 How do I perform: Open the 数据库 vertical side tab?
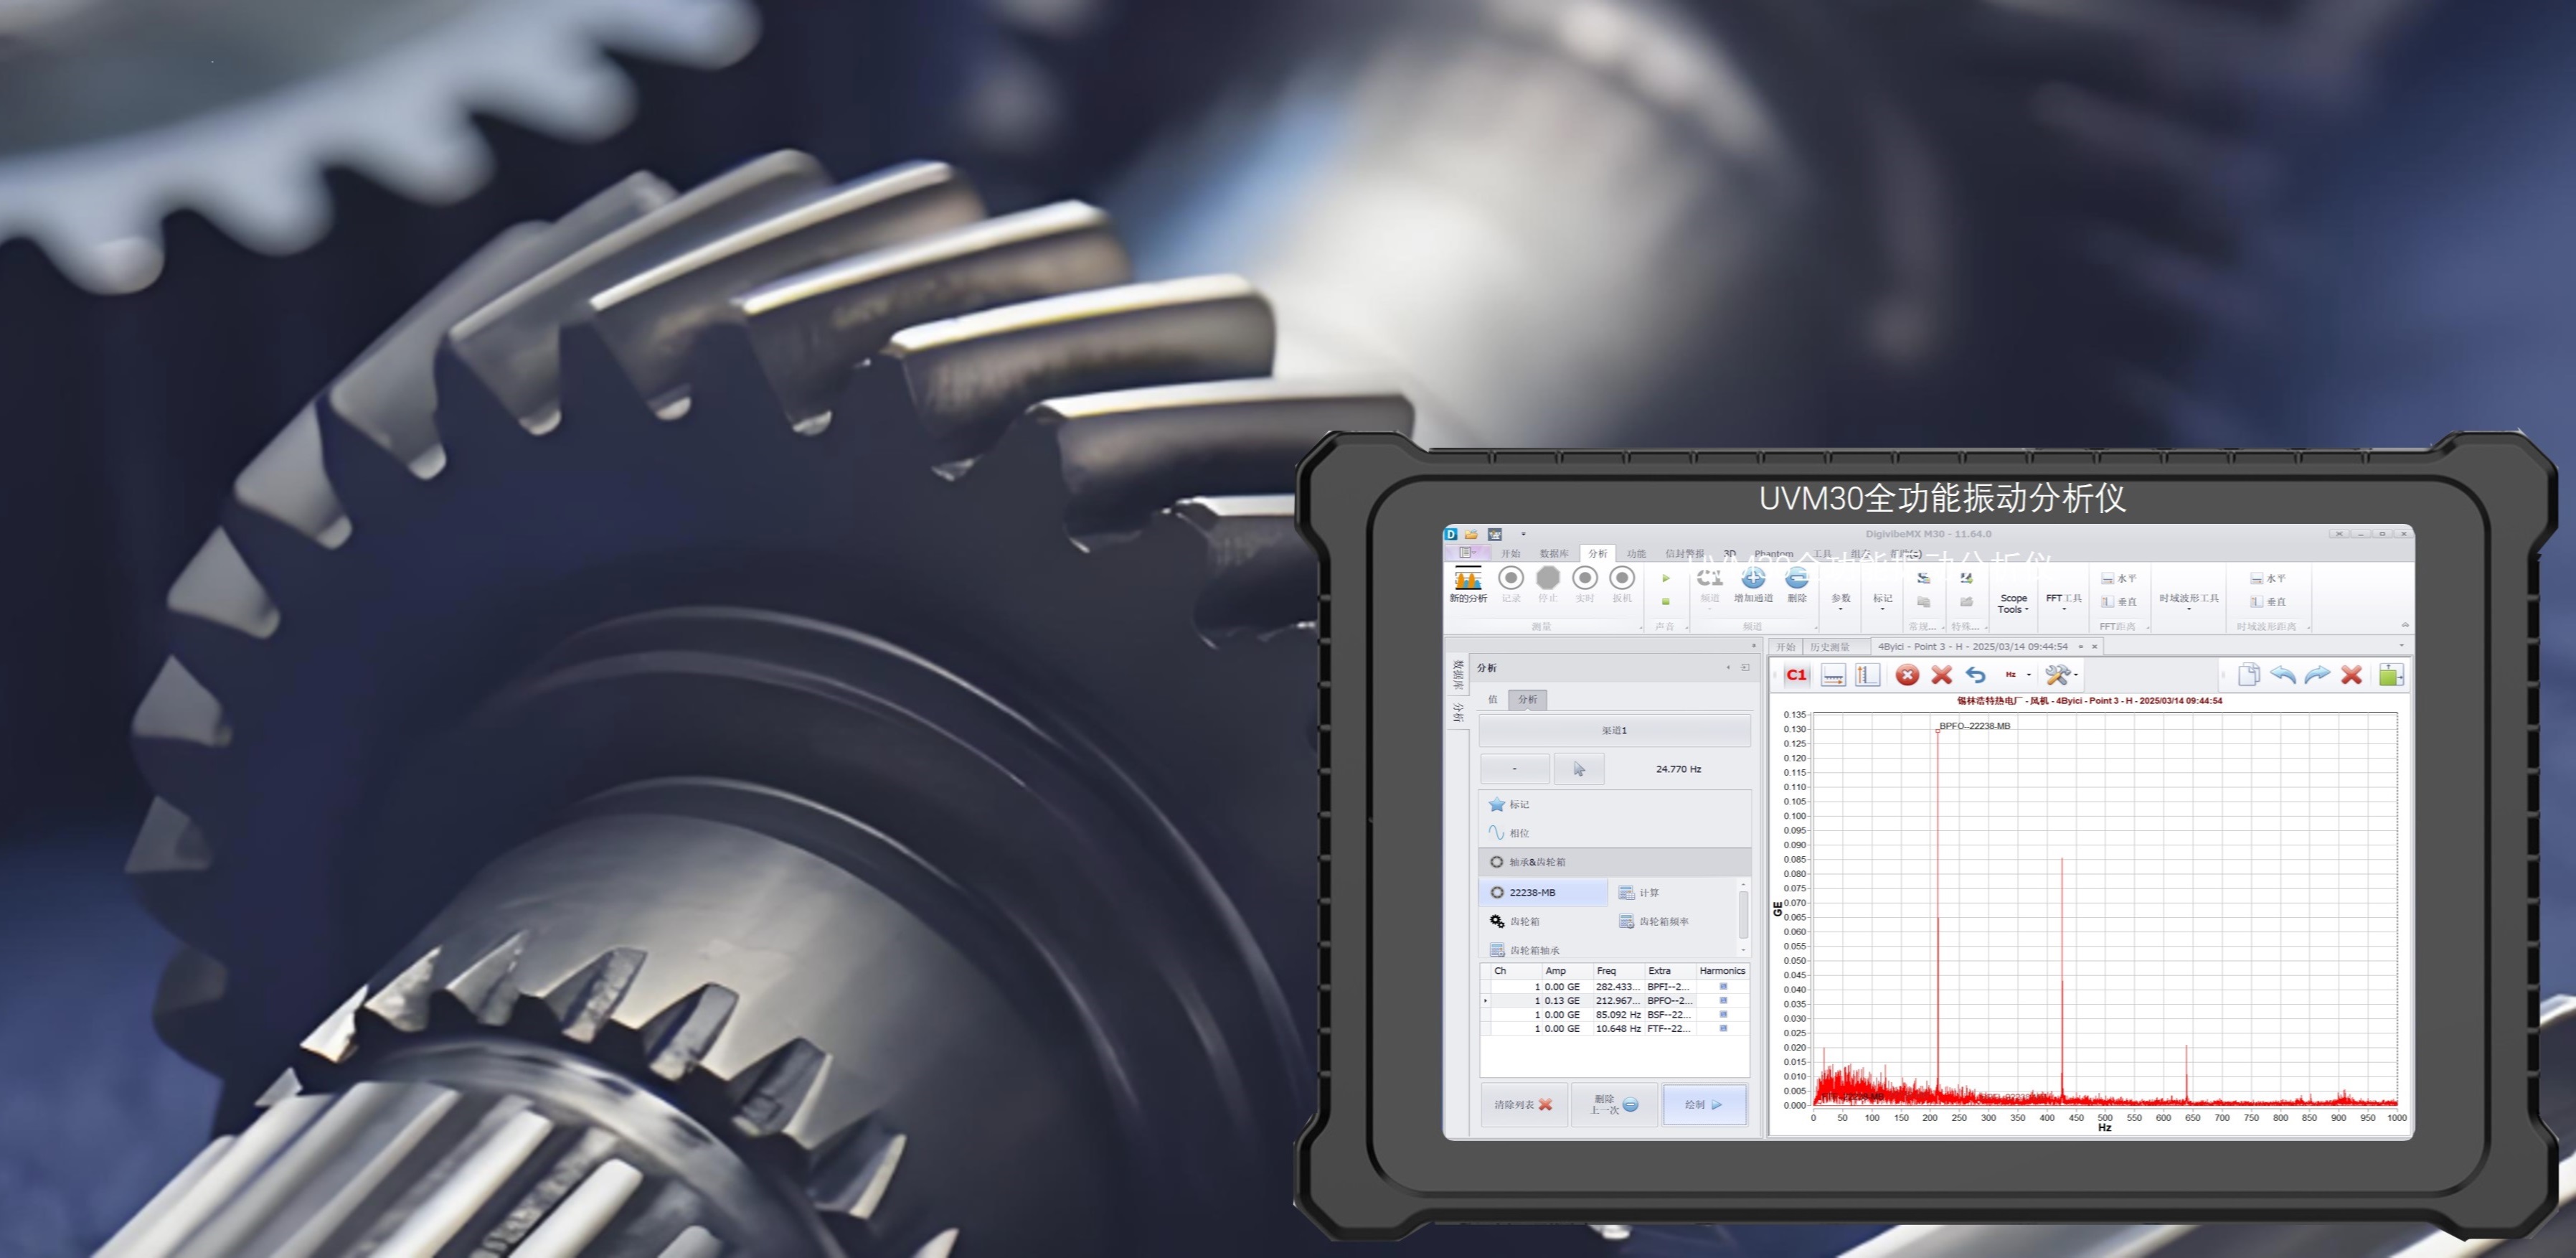pyautogui.click(x=1457, y=675)
